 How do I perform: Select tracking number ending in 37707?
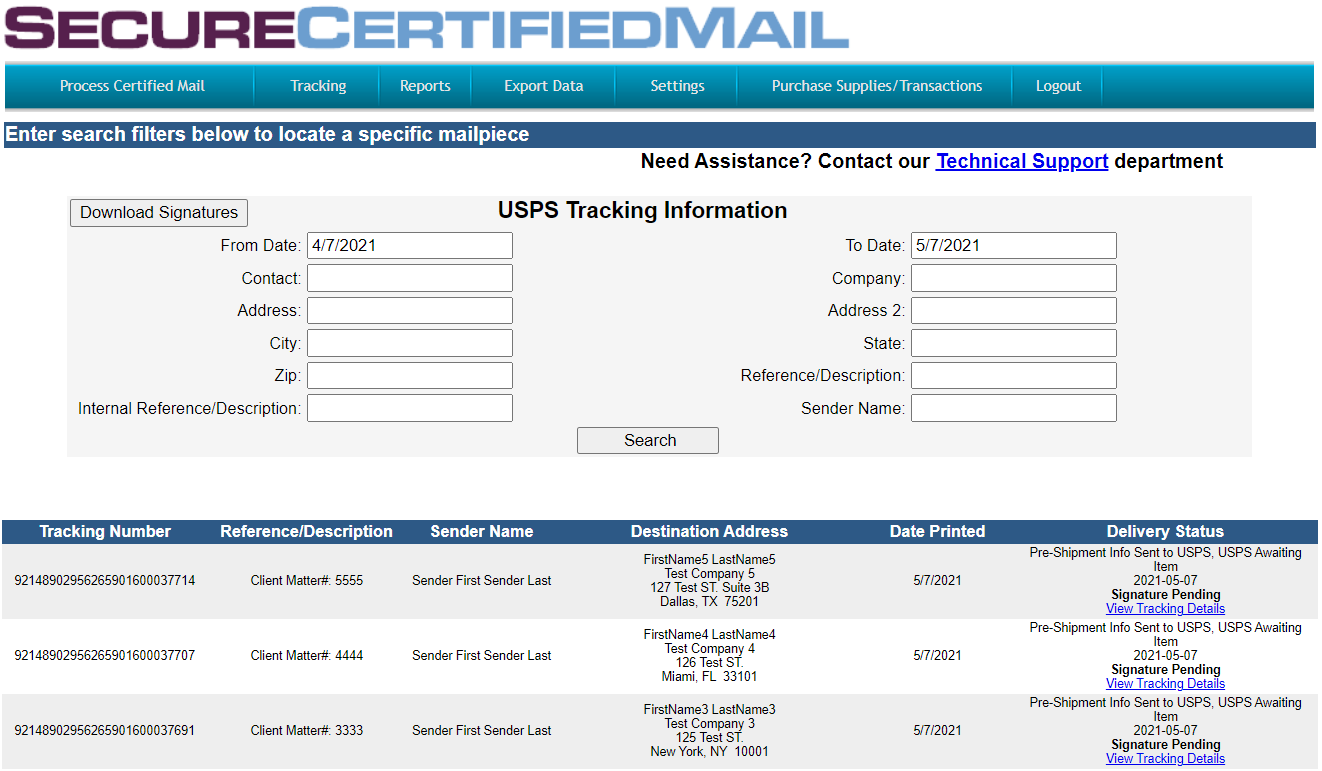(105, 656)
